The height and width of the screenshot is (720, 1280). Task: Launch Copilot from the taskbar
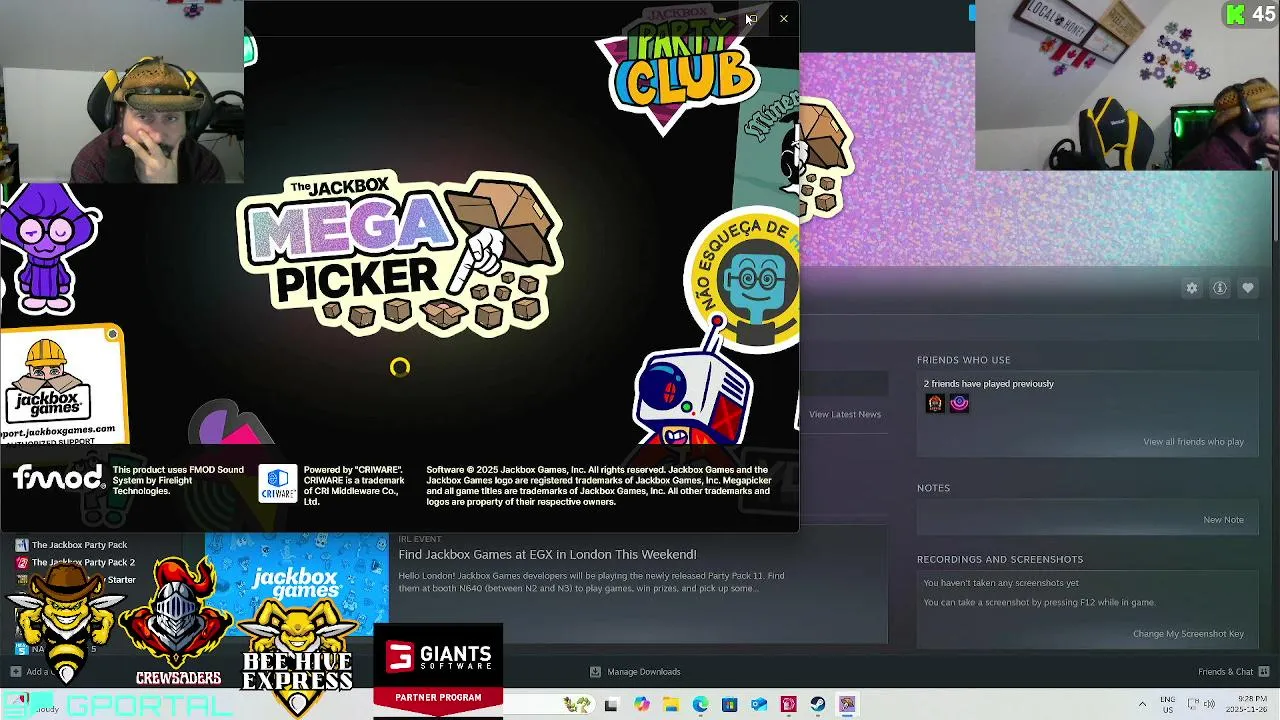[x=641, y=705]
